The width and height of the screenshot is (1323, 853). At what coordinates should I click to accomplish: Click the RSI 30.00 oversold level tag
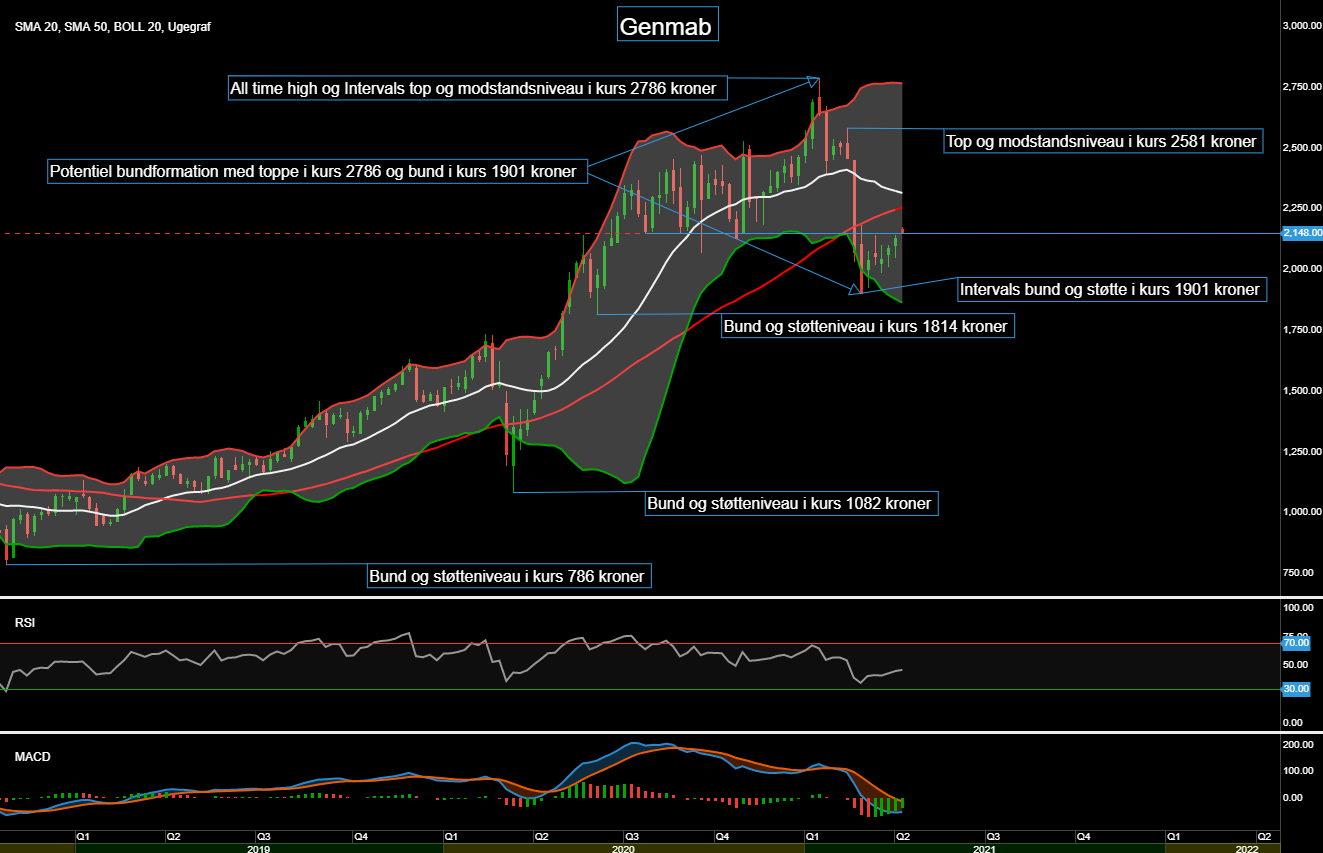pos(1297,689)
